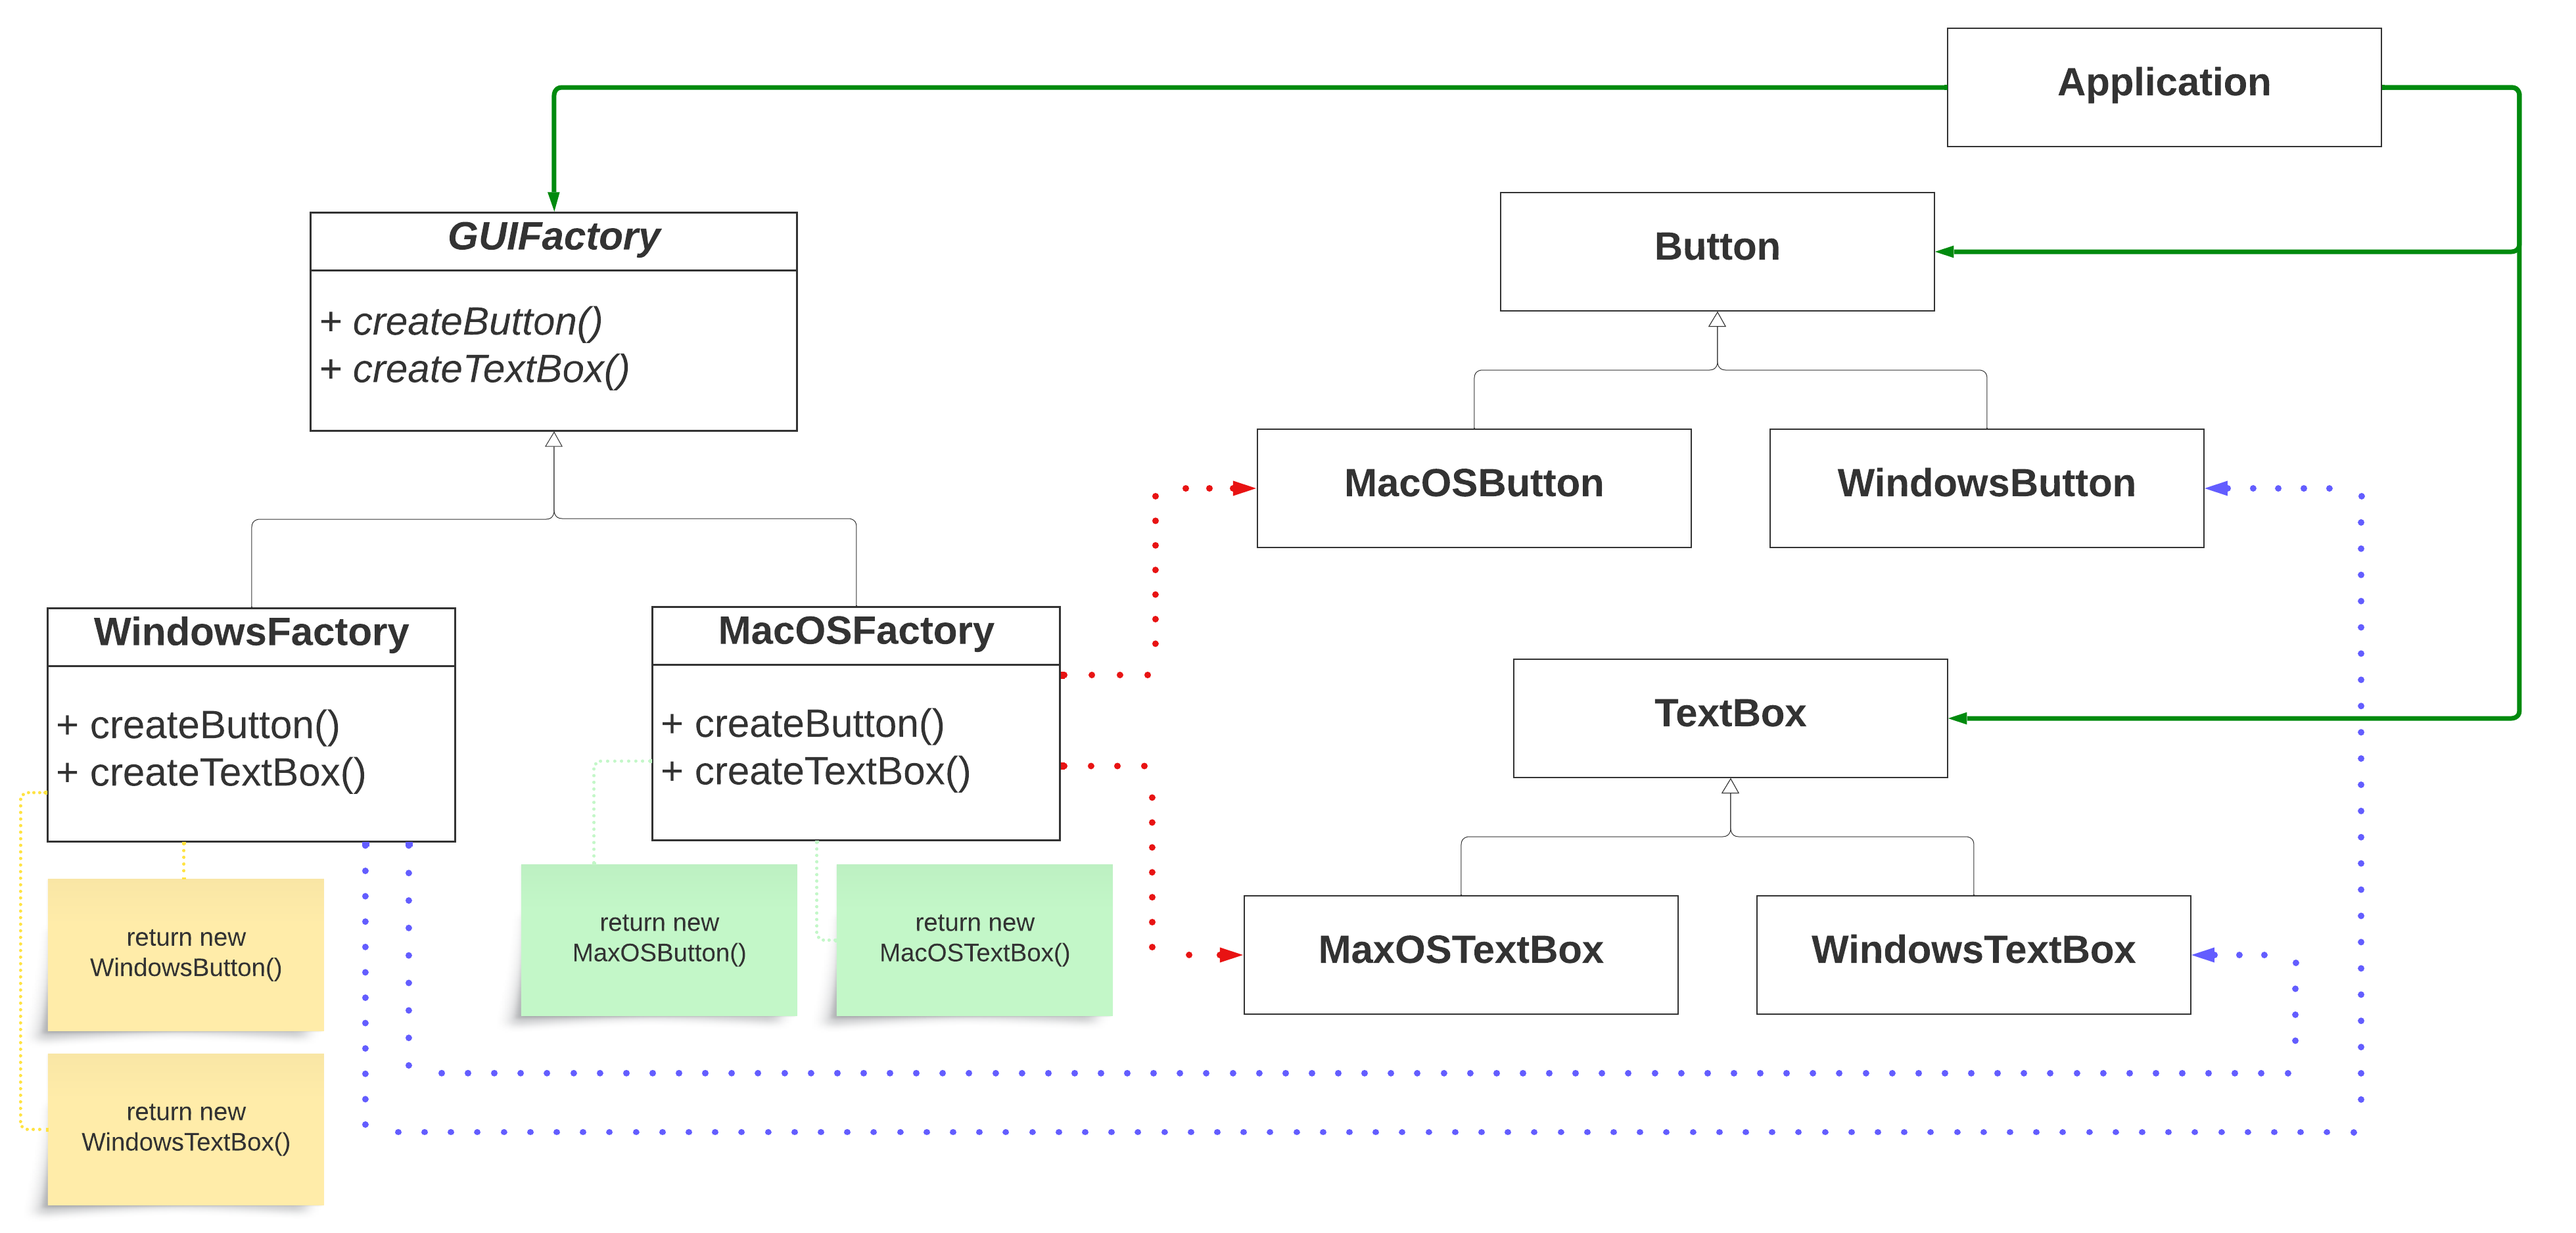
Task: Select yellow note 'return new WindowsButton()'
Action: [x=186, y=953]
